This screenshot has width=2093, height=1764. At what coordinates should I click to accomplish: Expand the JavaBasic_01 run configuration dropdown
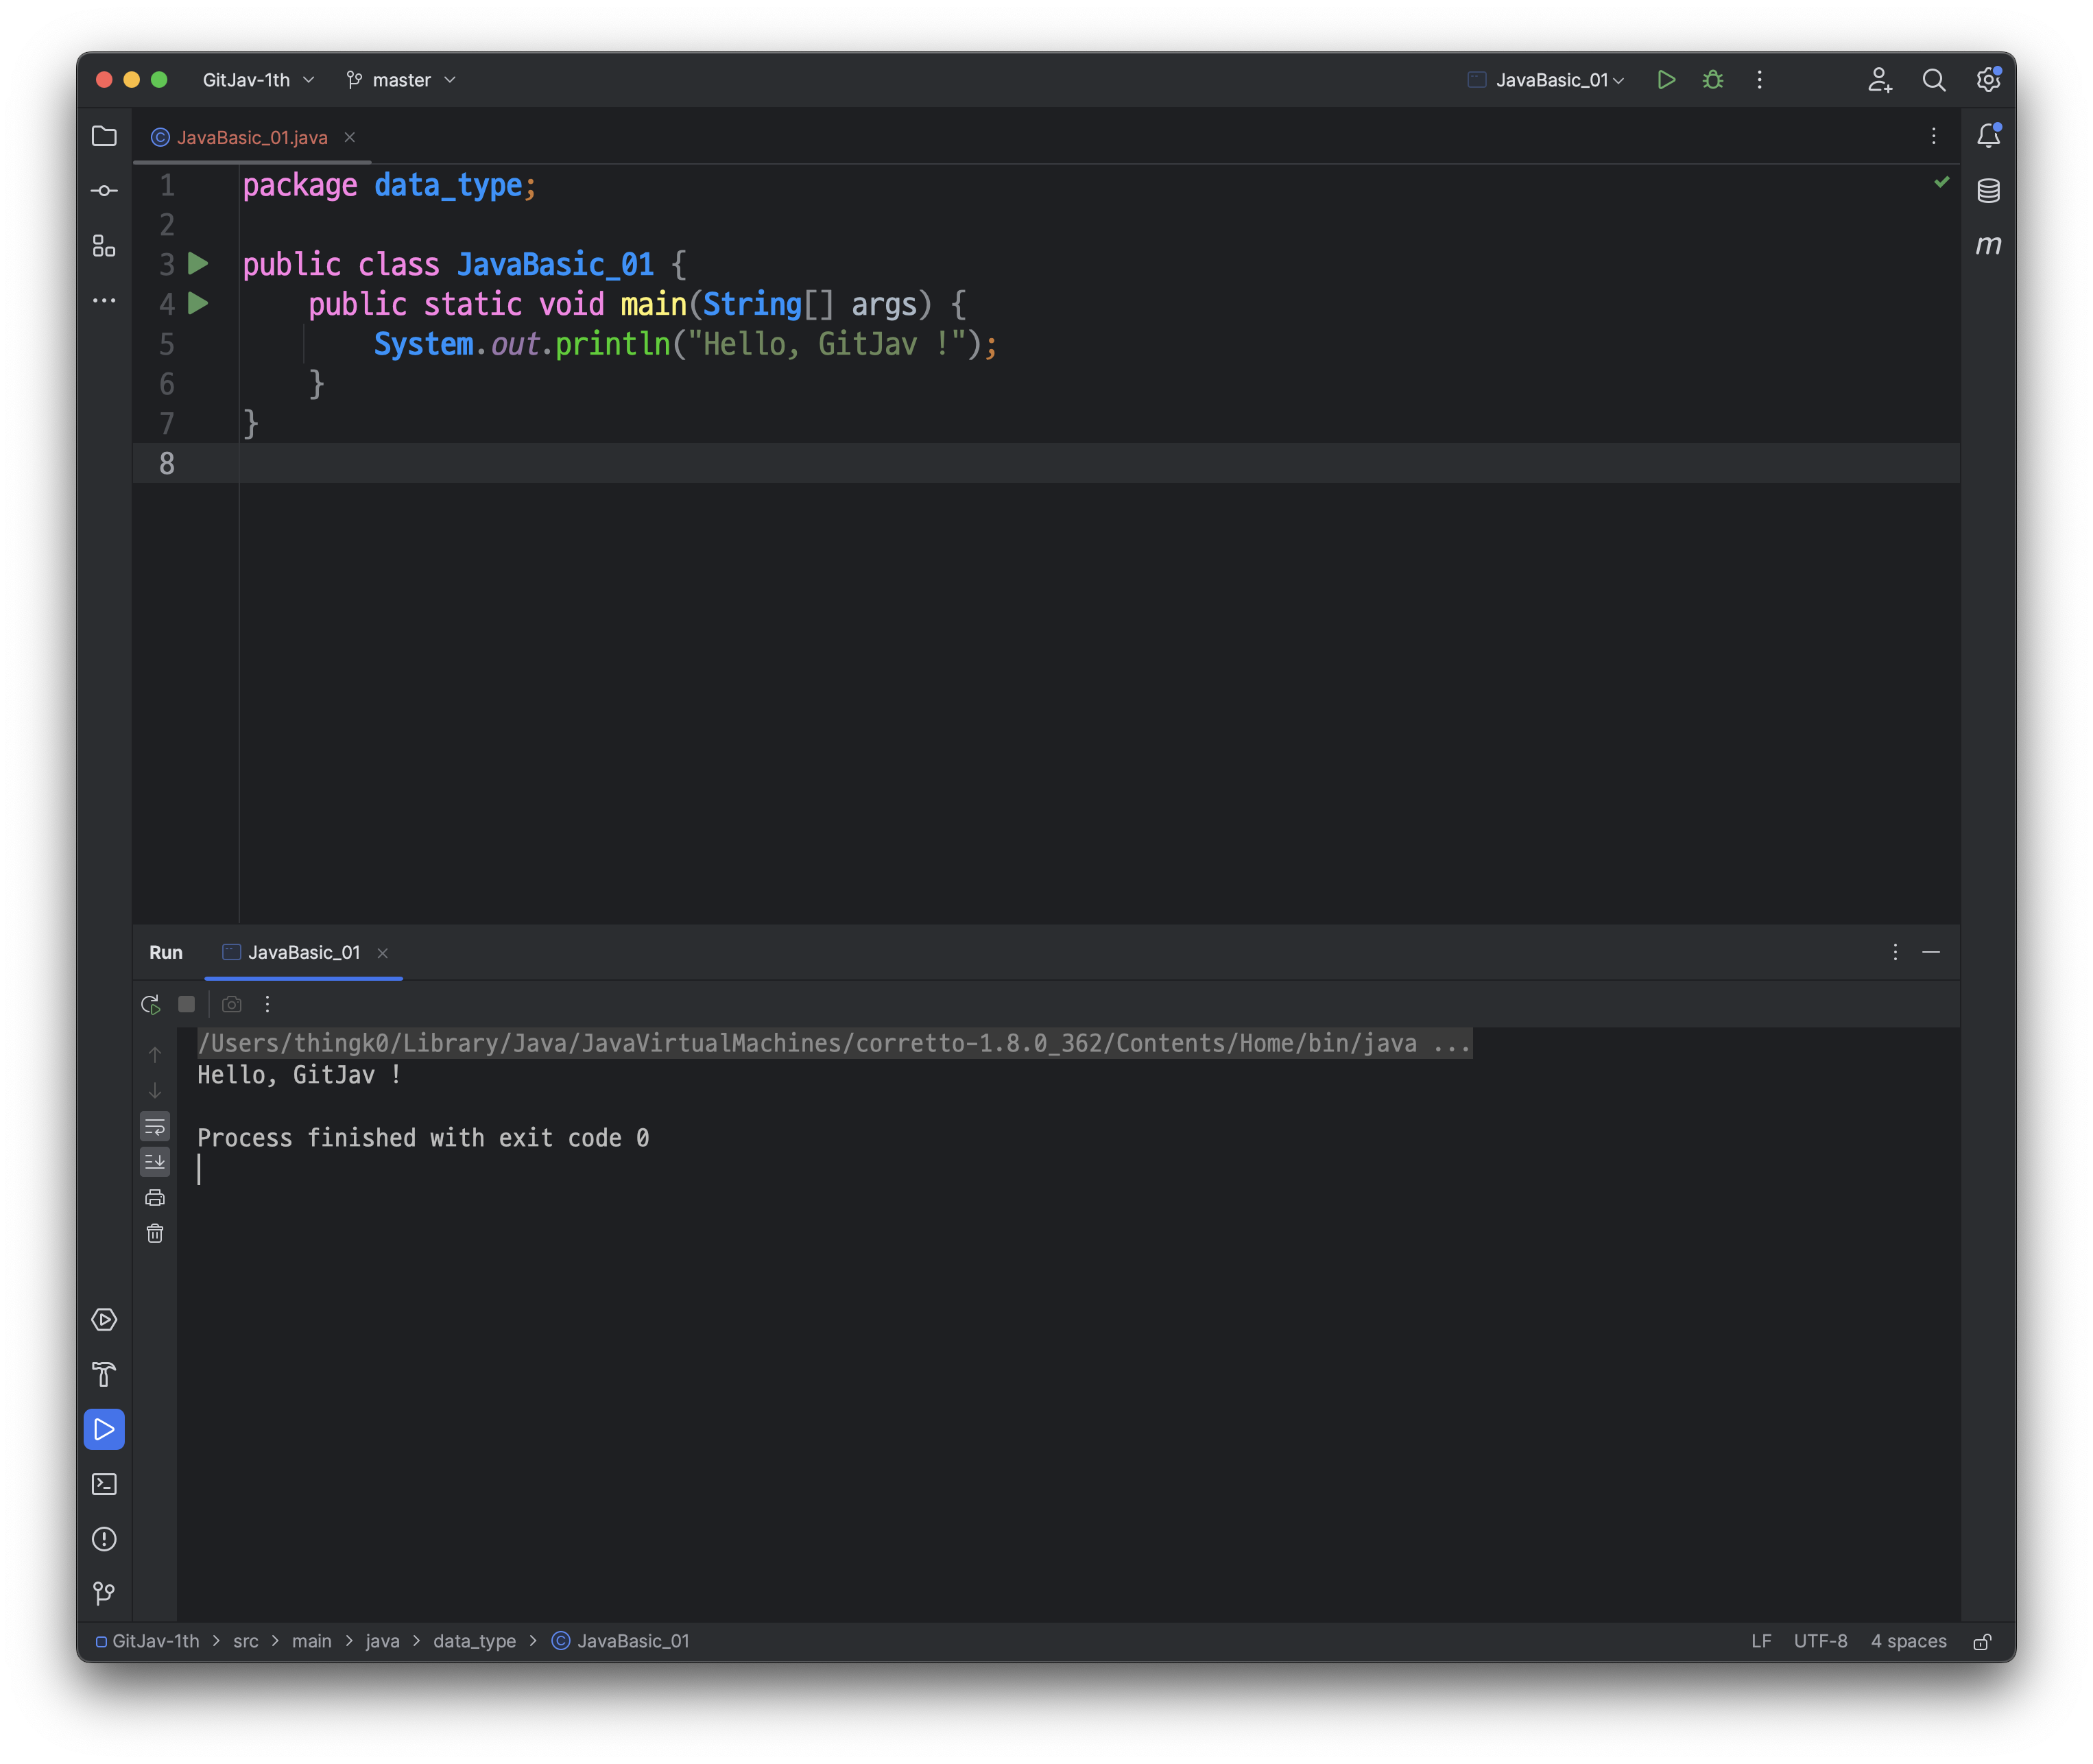pyautogui.click(x=1552, y=80)
